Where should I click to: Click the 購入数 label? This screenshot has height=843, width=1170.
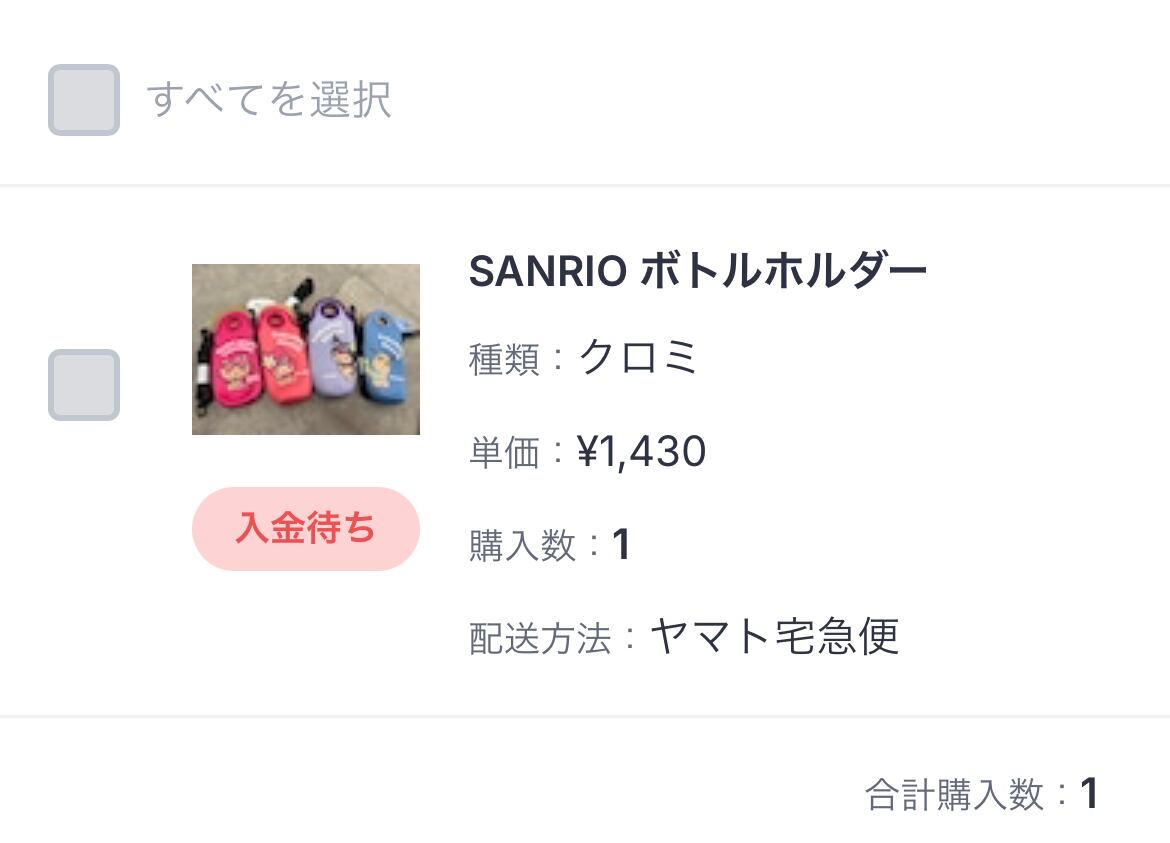coord(523,546)
